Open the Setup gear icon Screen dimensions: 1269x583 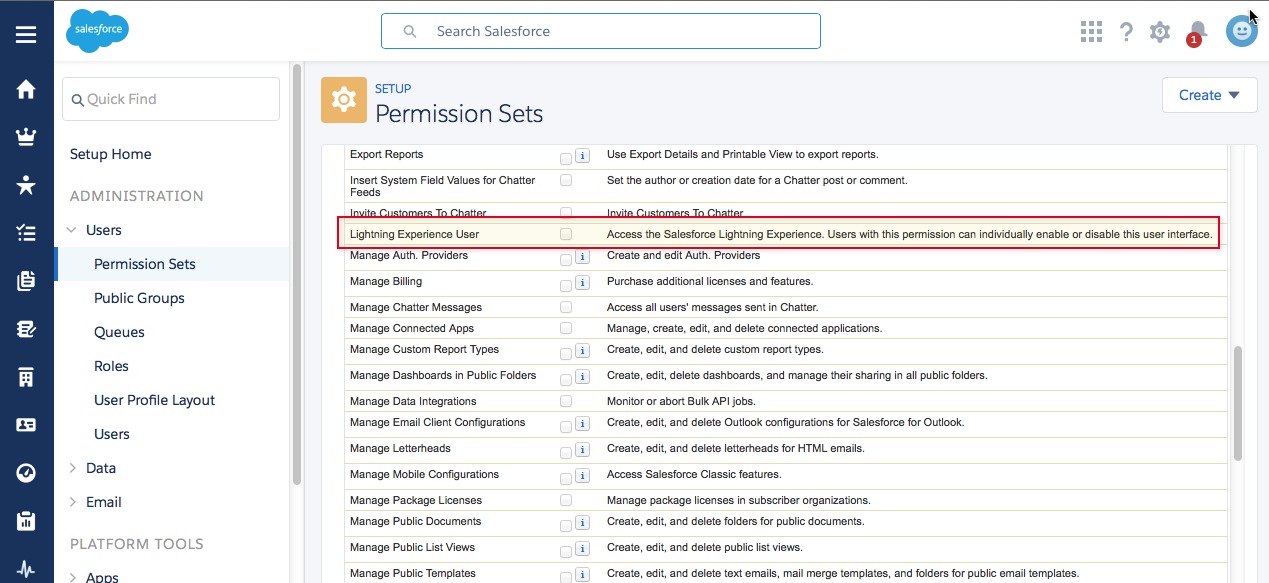pos(1160,32)
